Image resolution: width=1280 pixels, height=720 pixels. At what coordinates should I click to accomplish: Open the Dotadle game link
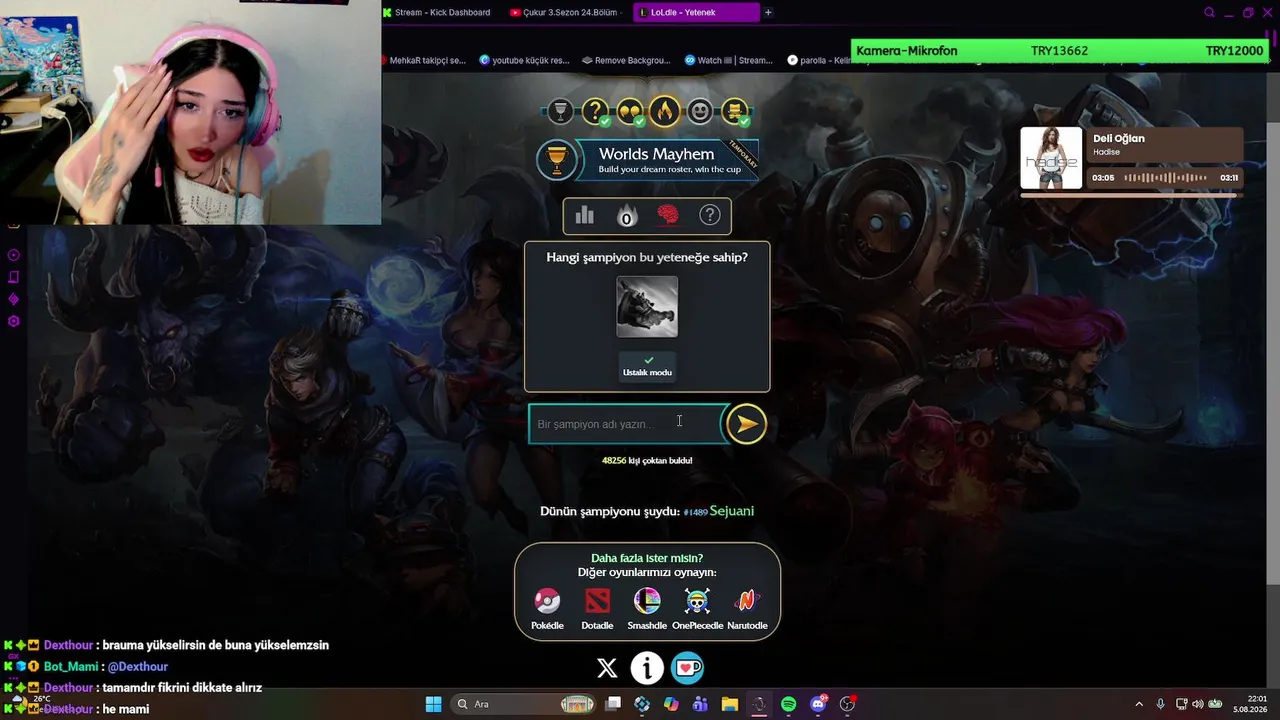(x=597, y=608)
